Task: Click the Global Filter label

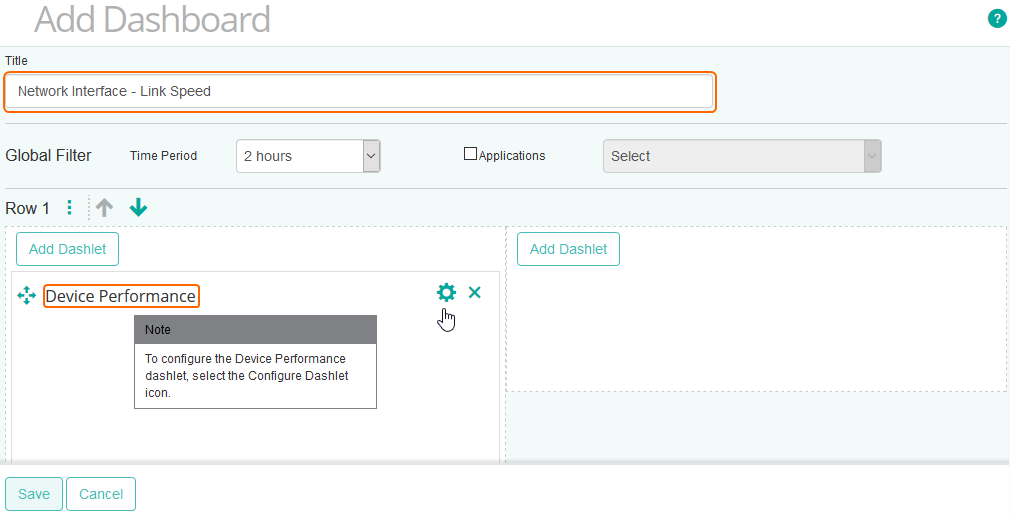Action: pos(48,156)
